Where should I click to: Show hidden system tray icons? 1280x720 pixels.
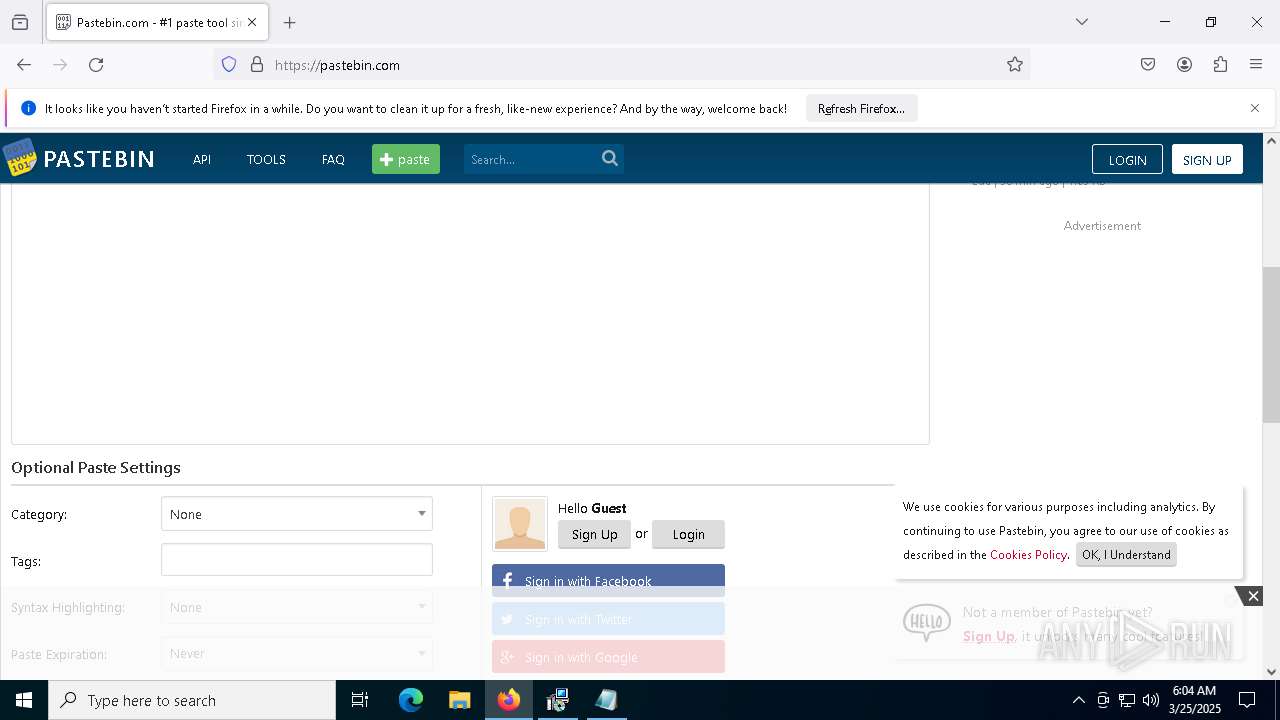coord(1078,700)
